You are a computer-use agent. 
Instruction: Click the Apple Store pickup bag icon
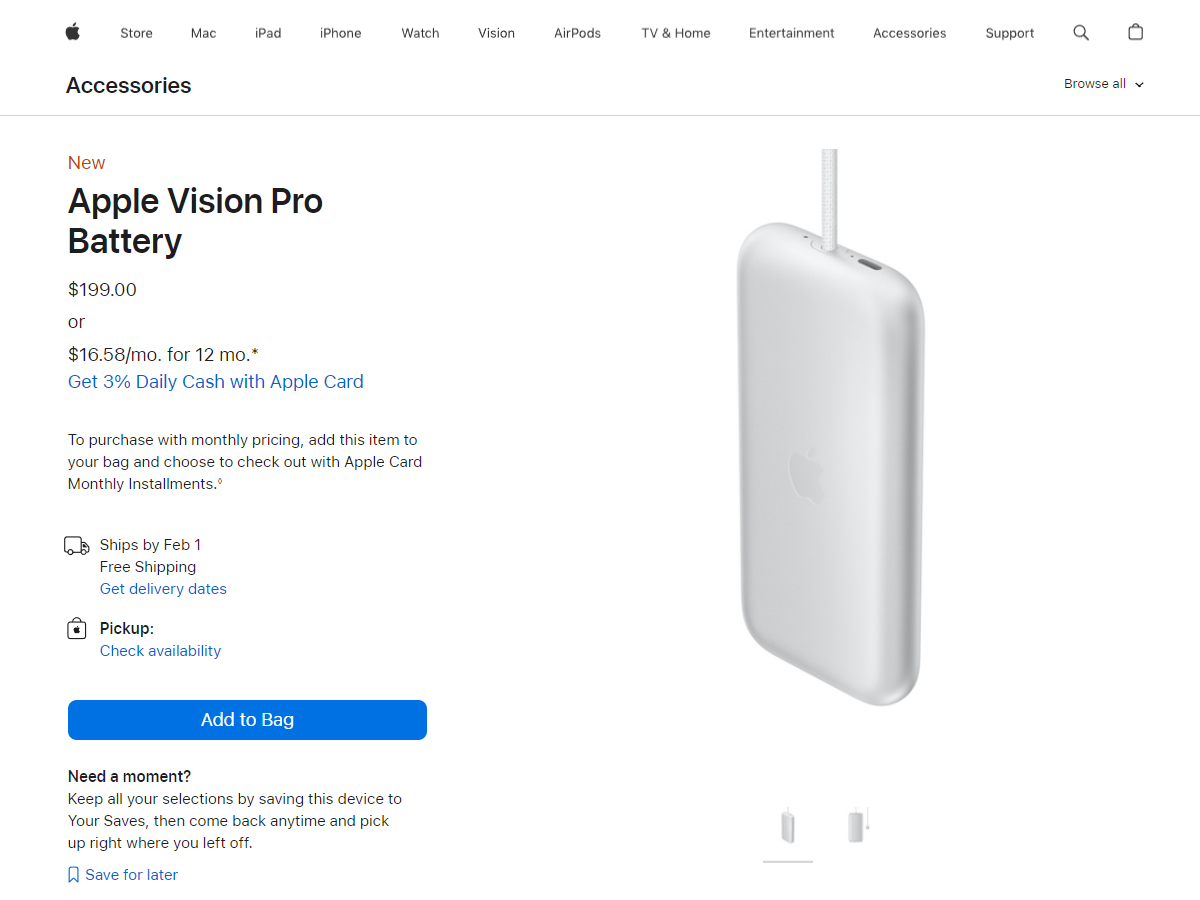point(76,628)
